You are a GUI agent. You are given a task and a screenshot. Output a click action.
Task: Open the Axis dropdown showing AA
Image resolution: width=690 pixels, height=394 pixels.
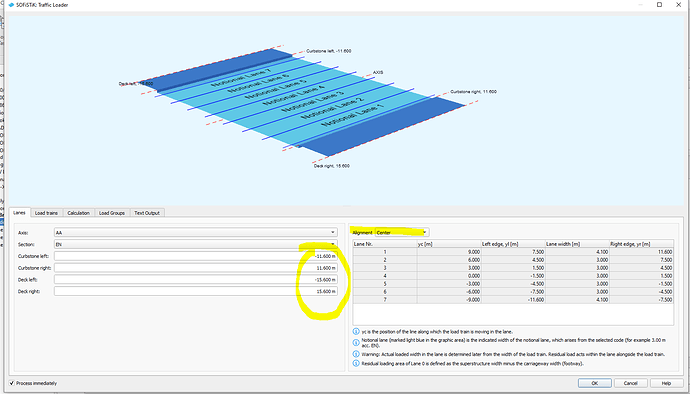pos(196,232)
